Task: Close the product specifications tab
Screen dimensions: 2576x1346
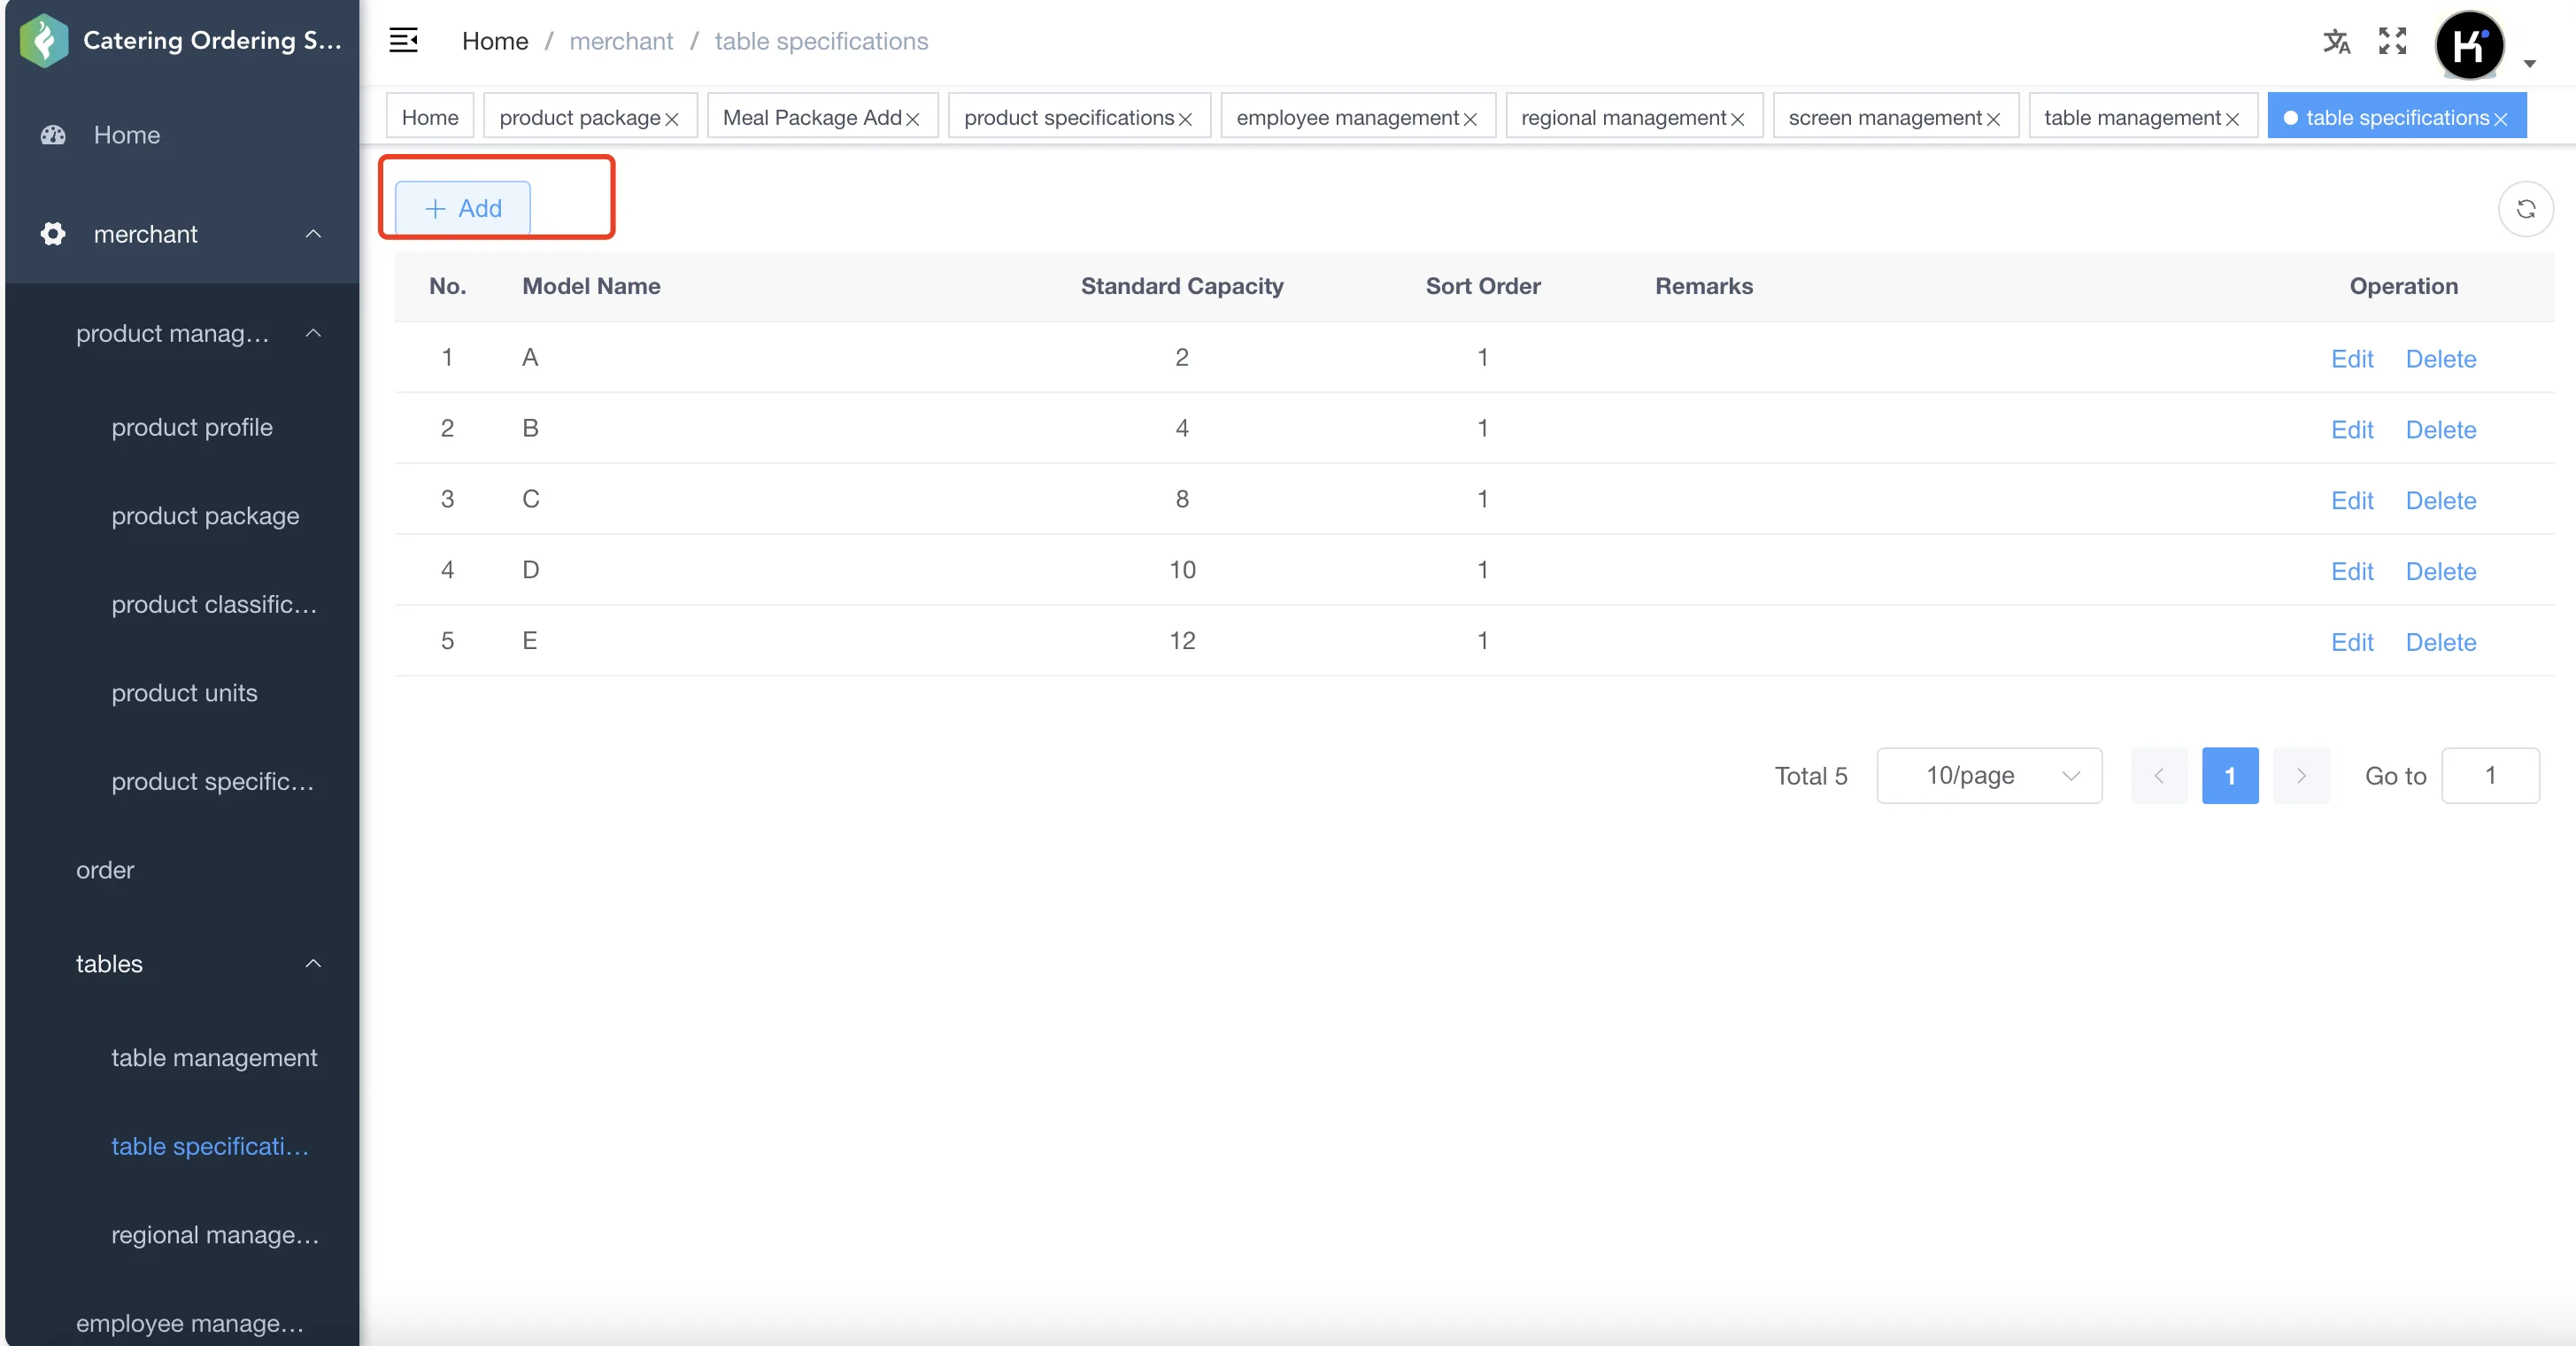Action: click(x=1185, y=119)
